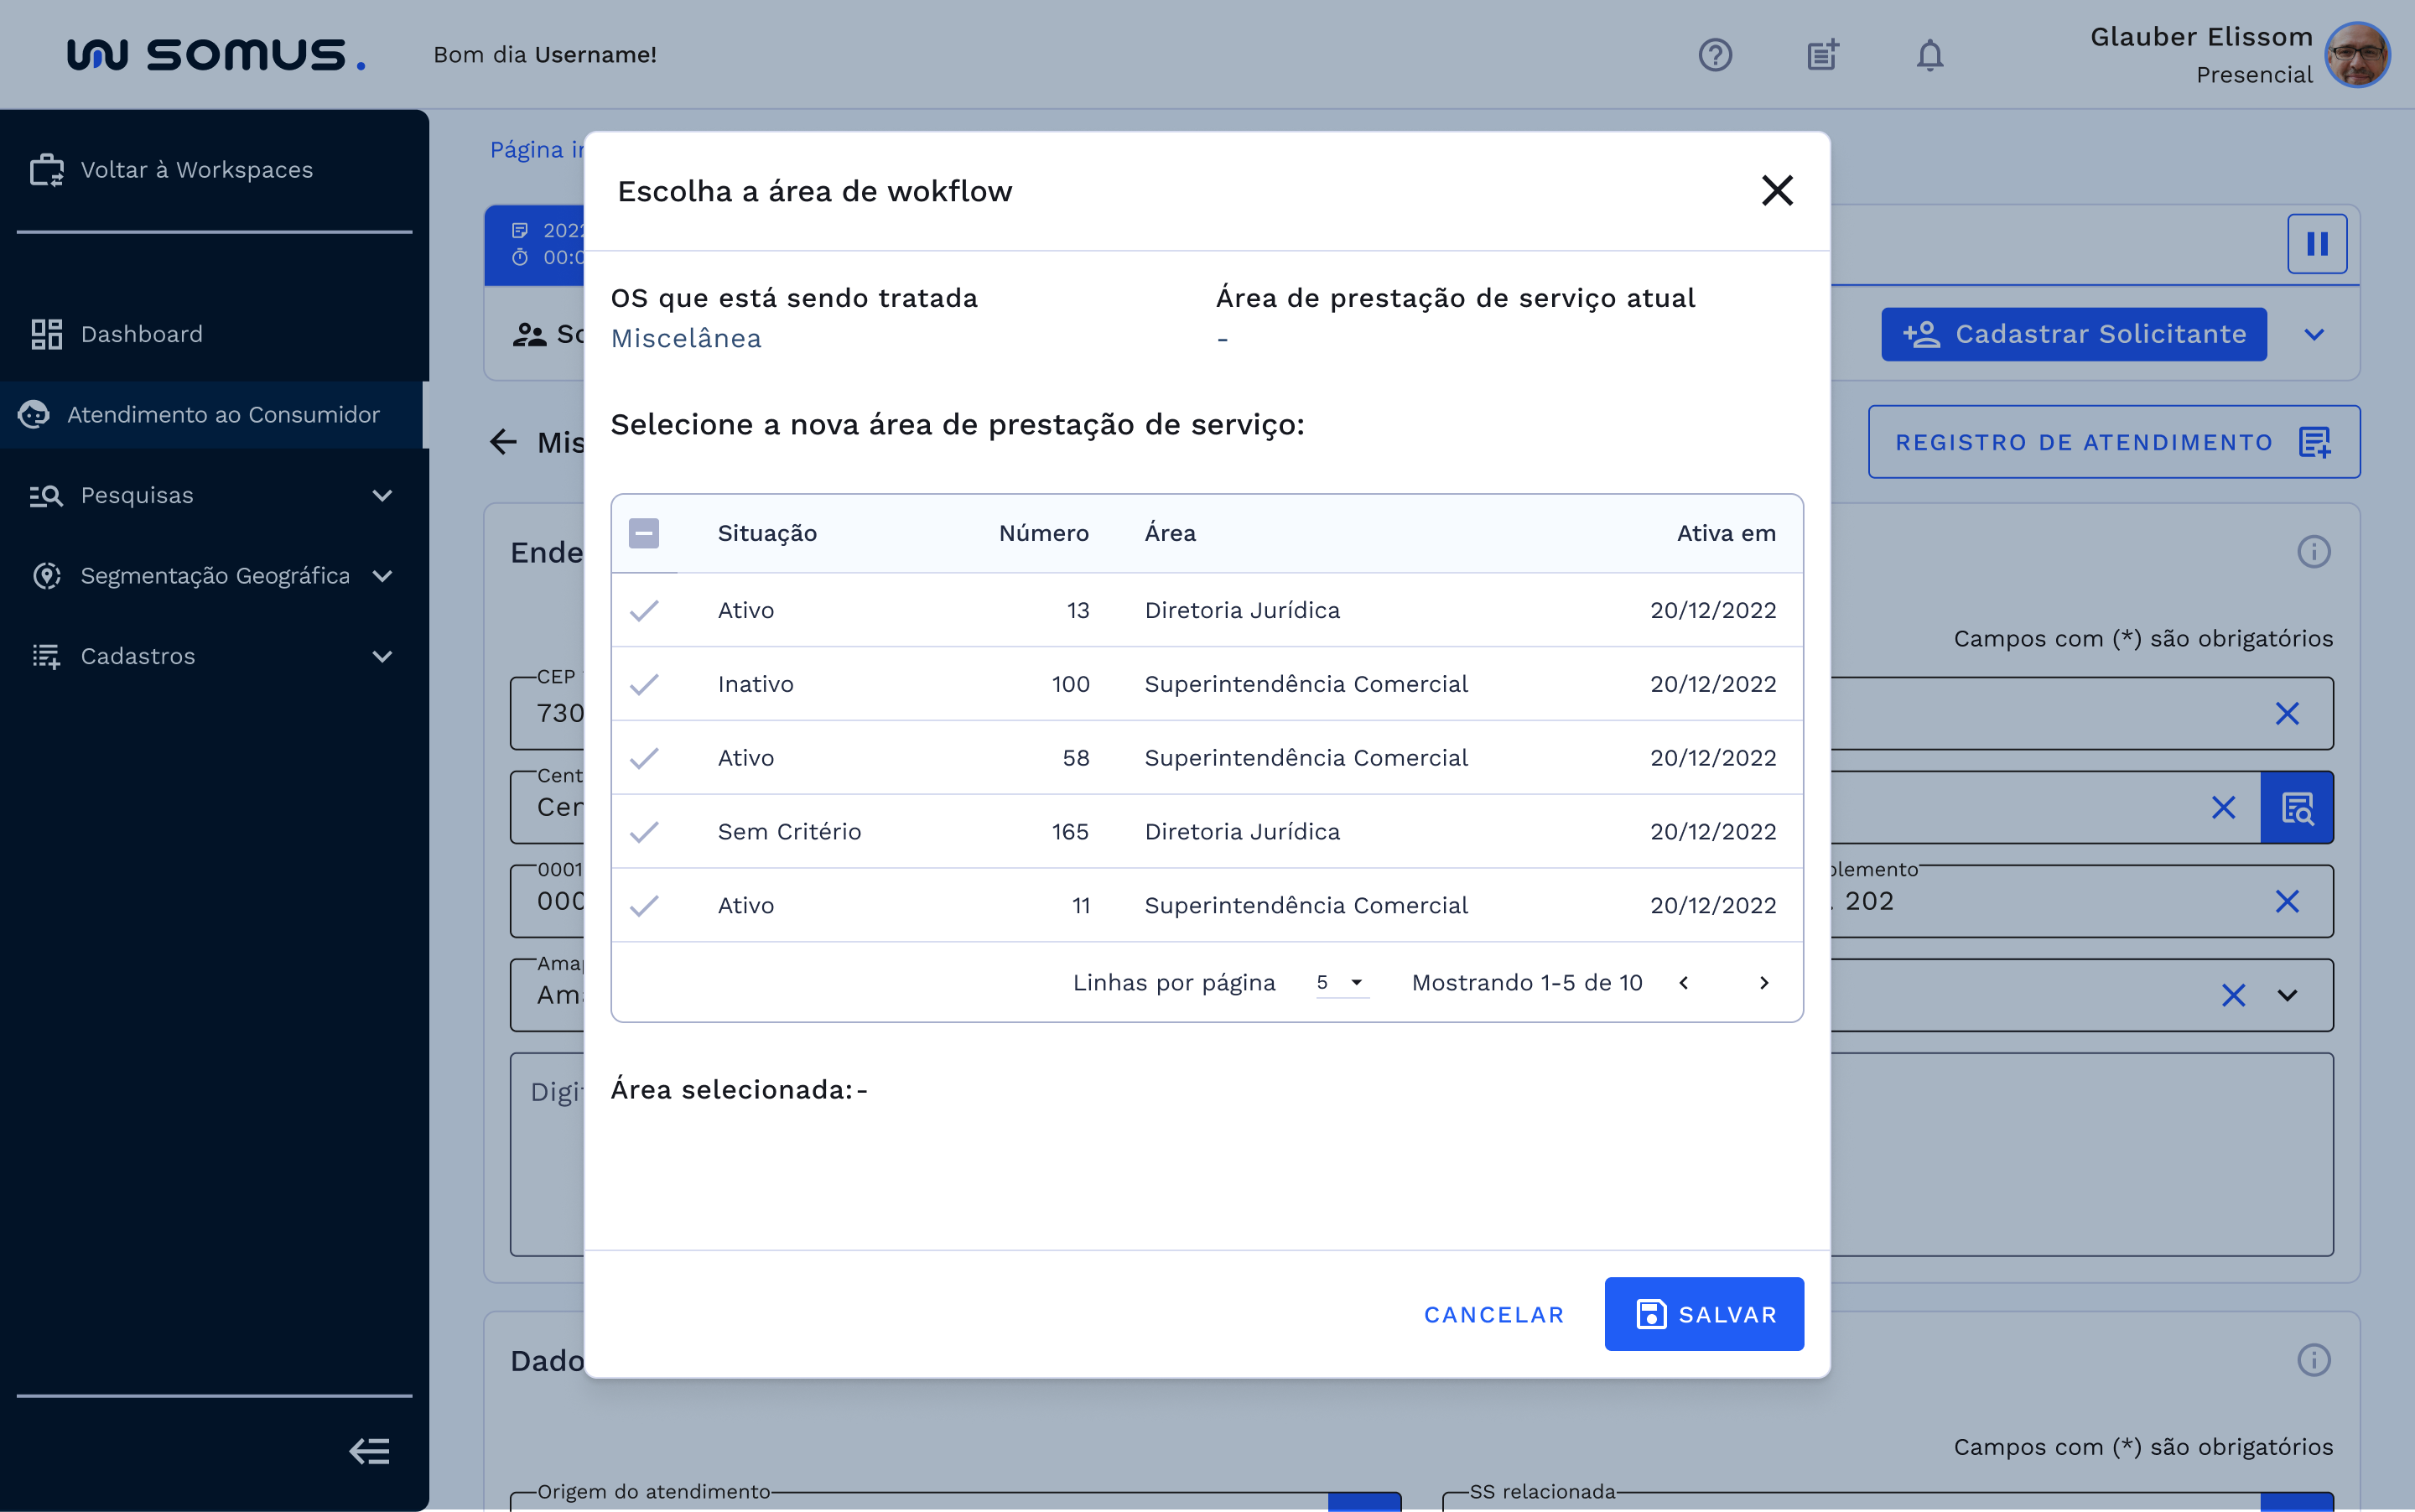Click the pause icon on the timer
This screenshot has height=1512, width=2415.
coord(2317,243)
